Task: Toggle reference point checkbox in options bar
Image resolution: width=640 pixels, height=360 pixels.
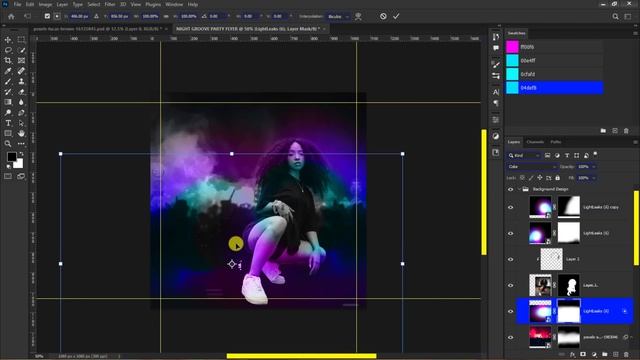Action: coord(47,16)
